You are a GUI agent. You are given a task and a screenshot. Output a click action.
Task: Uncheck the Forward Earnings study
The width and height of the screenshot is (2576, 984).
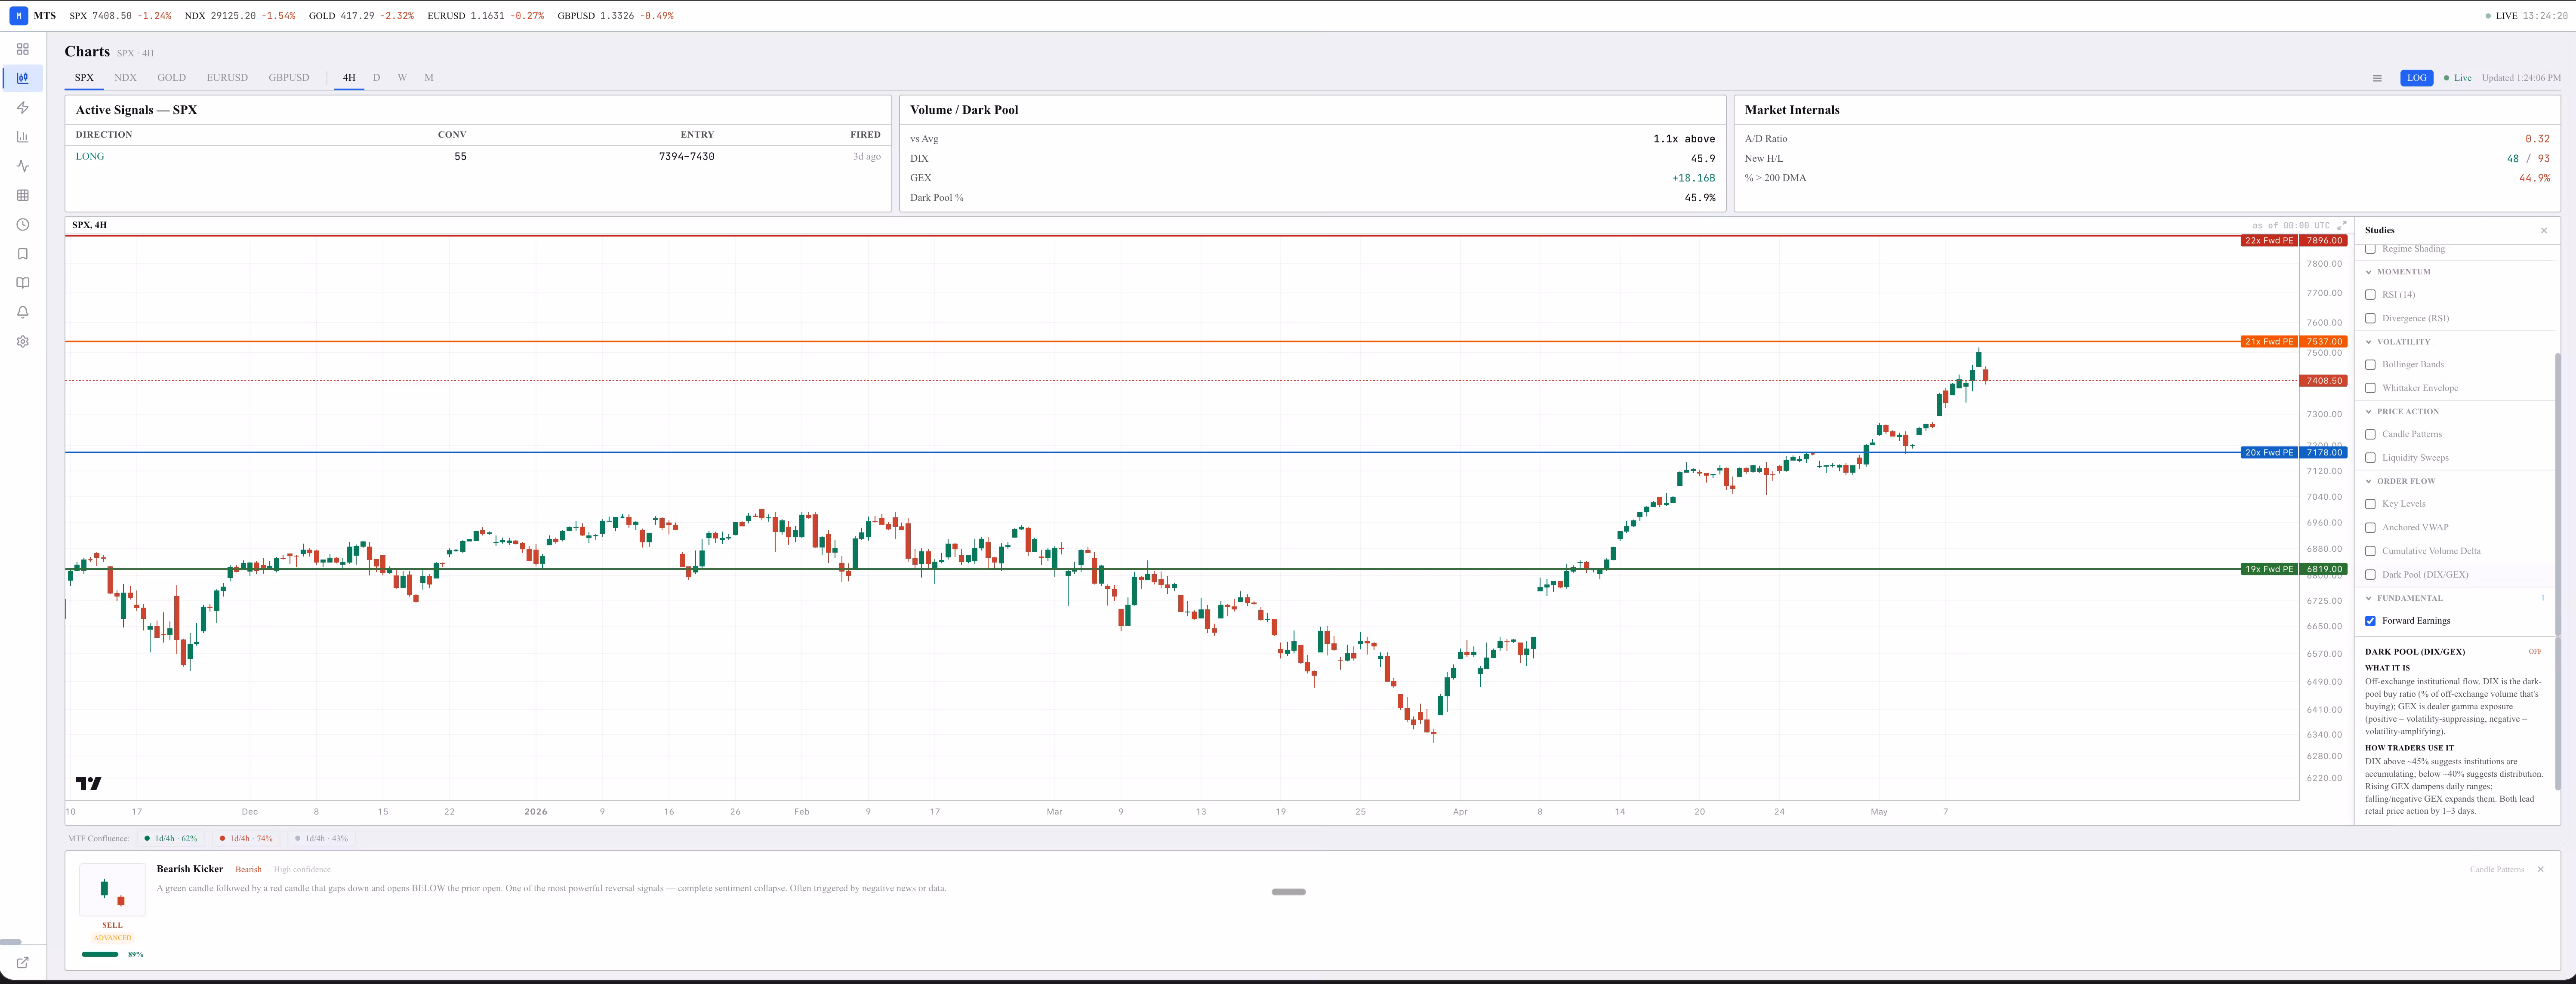tap(2370, 621)
